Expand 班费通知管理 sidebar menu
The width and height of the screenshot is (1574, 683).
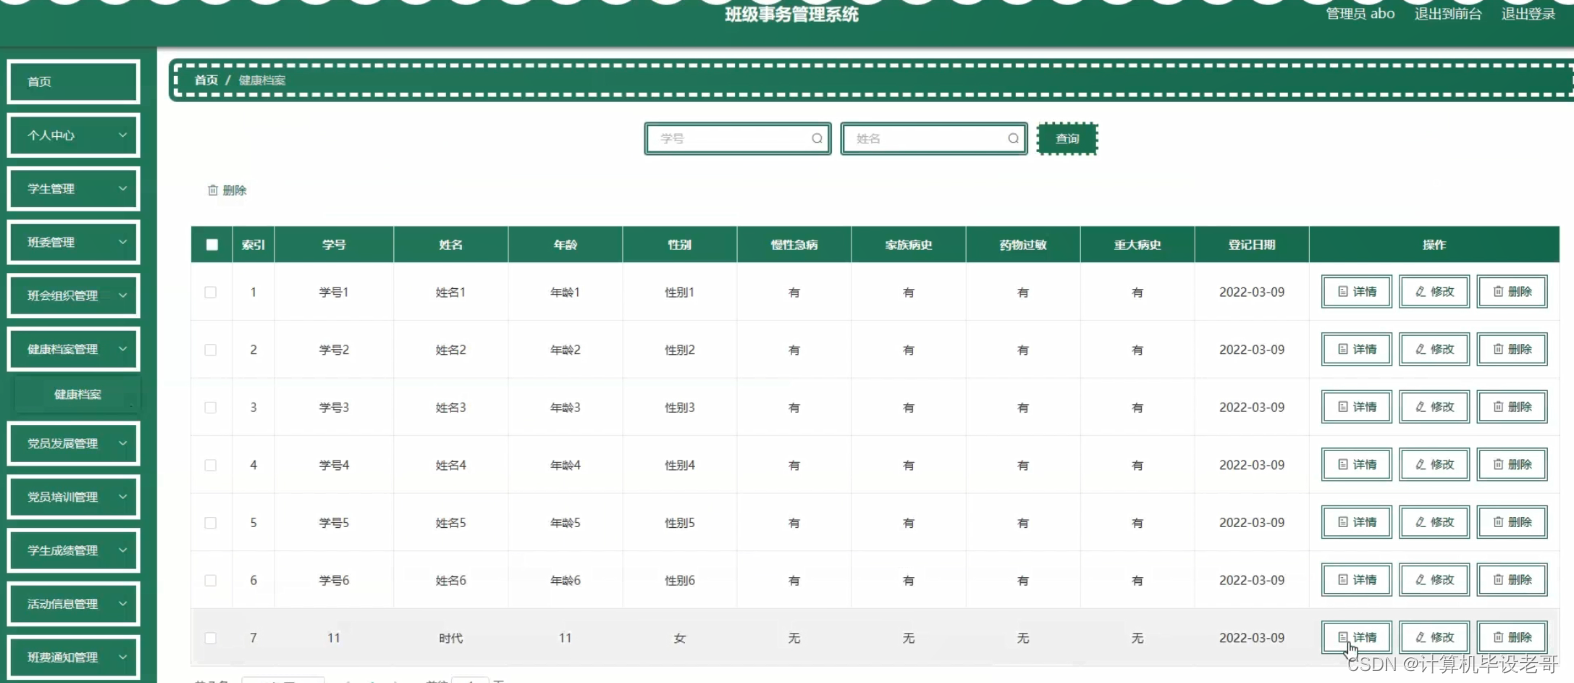tap(73, 657)
